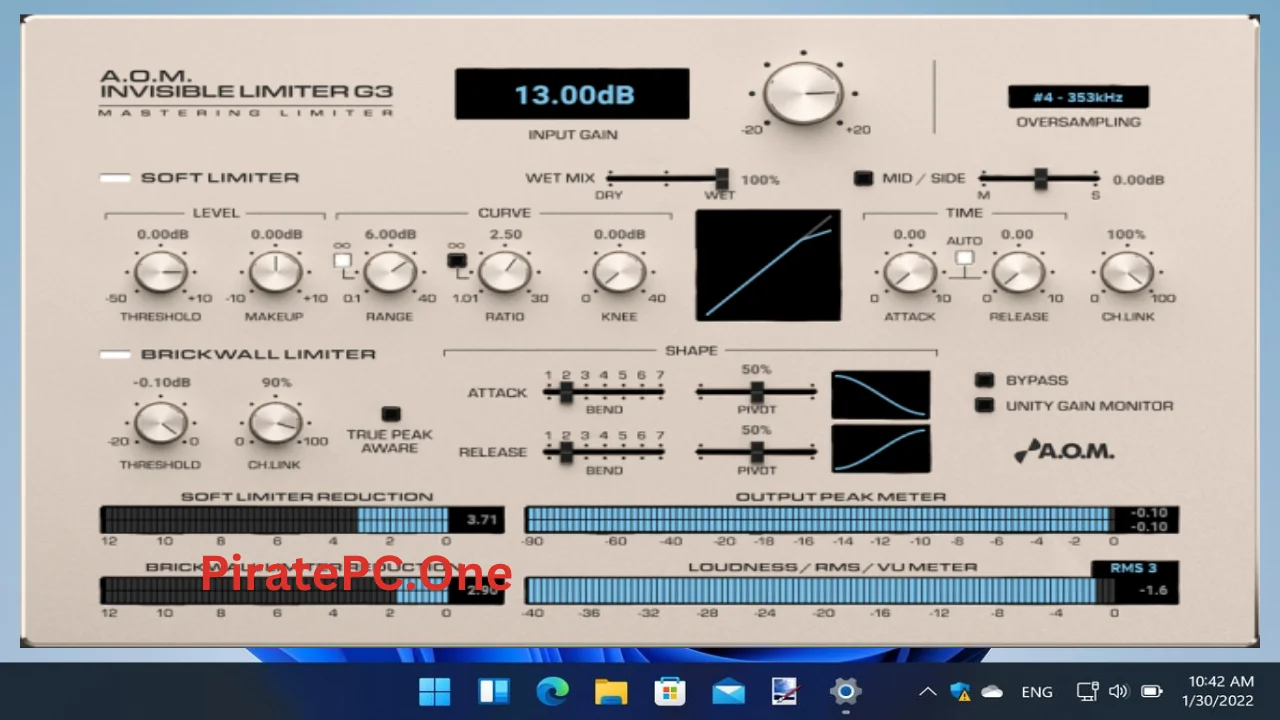Screen dimensions: 1280x720
Task: Open the Oversampling #4 - 353kHz selector
Action: (1078, 97)
